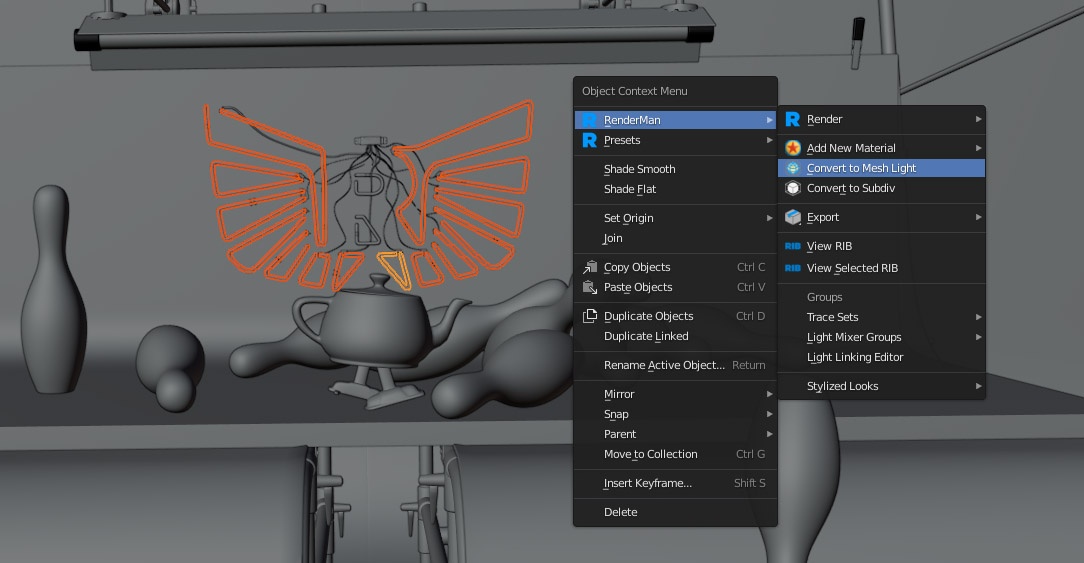Click the Copy Objects icon
Viewport: 1084px width, 563px height.
pos(590,267)
